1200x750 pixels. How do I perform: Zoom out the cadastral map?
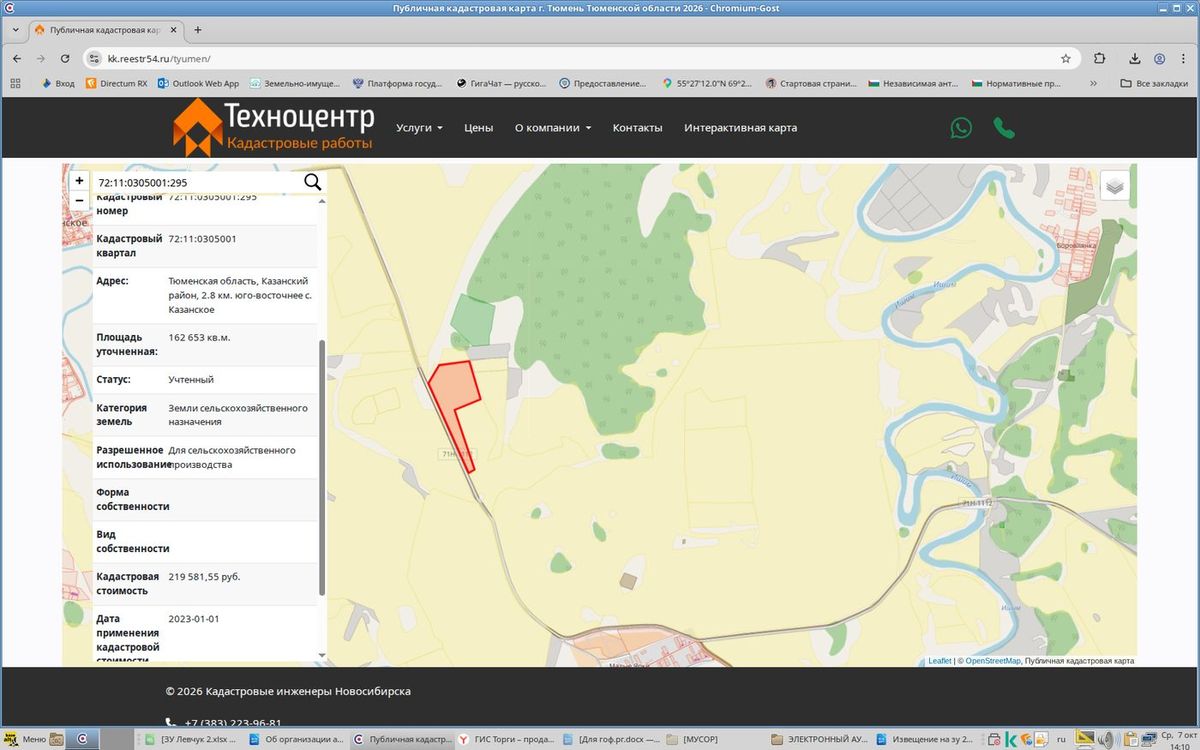tap(80, 200)
